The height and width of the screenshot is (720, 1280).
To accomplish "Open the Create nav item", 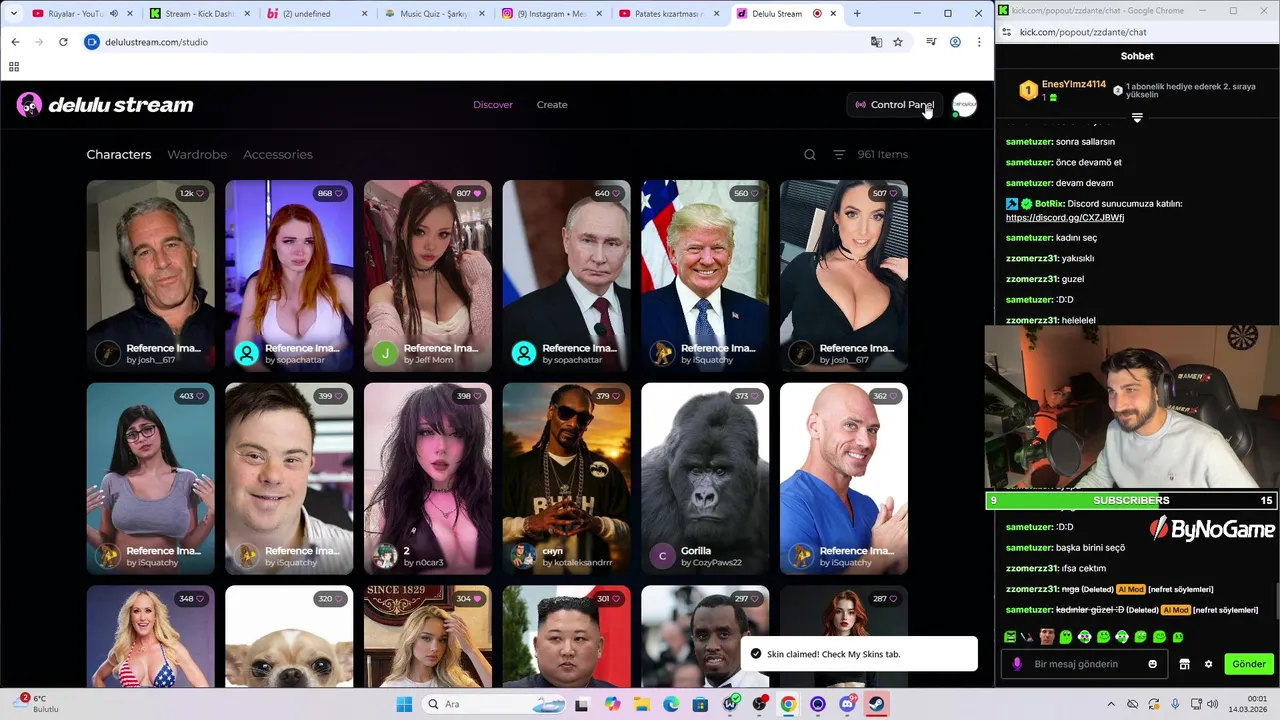I will (x=552, y=105).
